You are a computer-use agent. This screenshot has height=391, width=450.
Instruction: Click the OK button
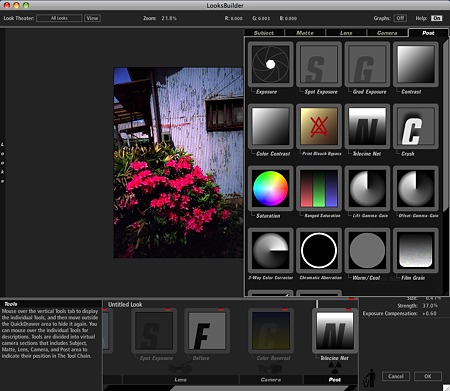(x=428, y=376)
